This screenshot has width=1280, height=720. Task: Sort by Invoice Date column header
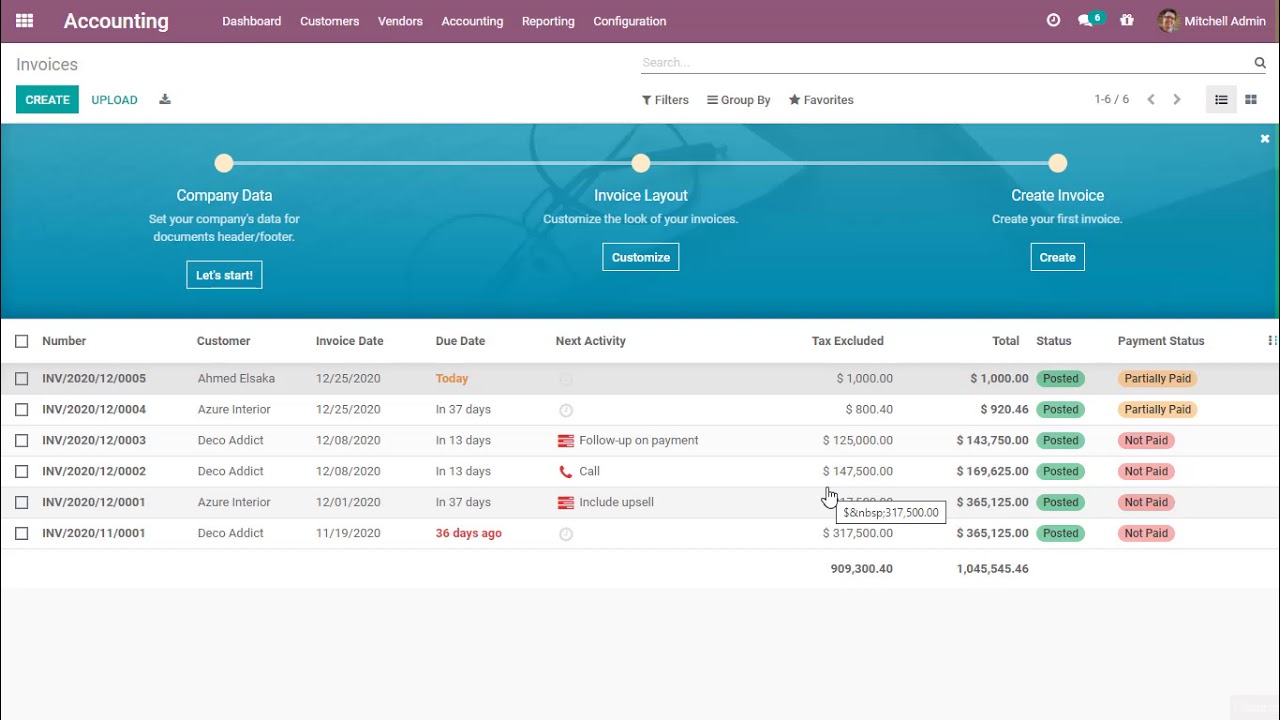tap(349, 341)
